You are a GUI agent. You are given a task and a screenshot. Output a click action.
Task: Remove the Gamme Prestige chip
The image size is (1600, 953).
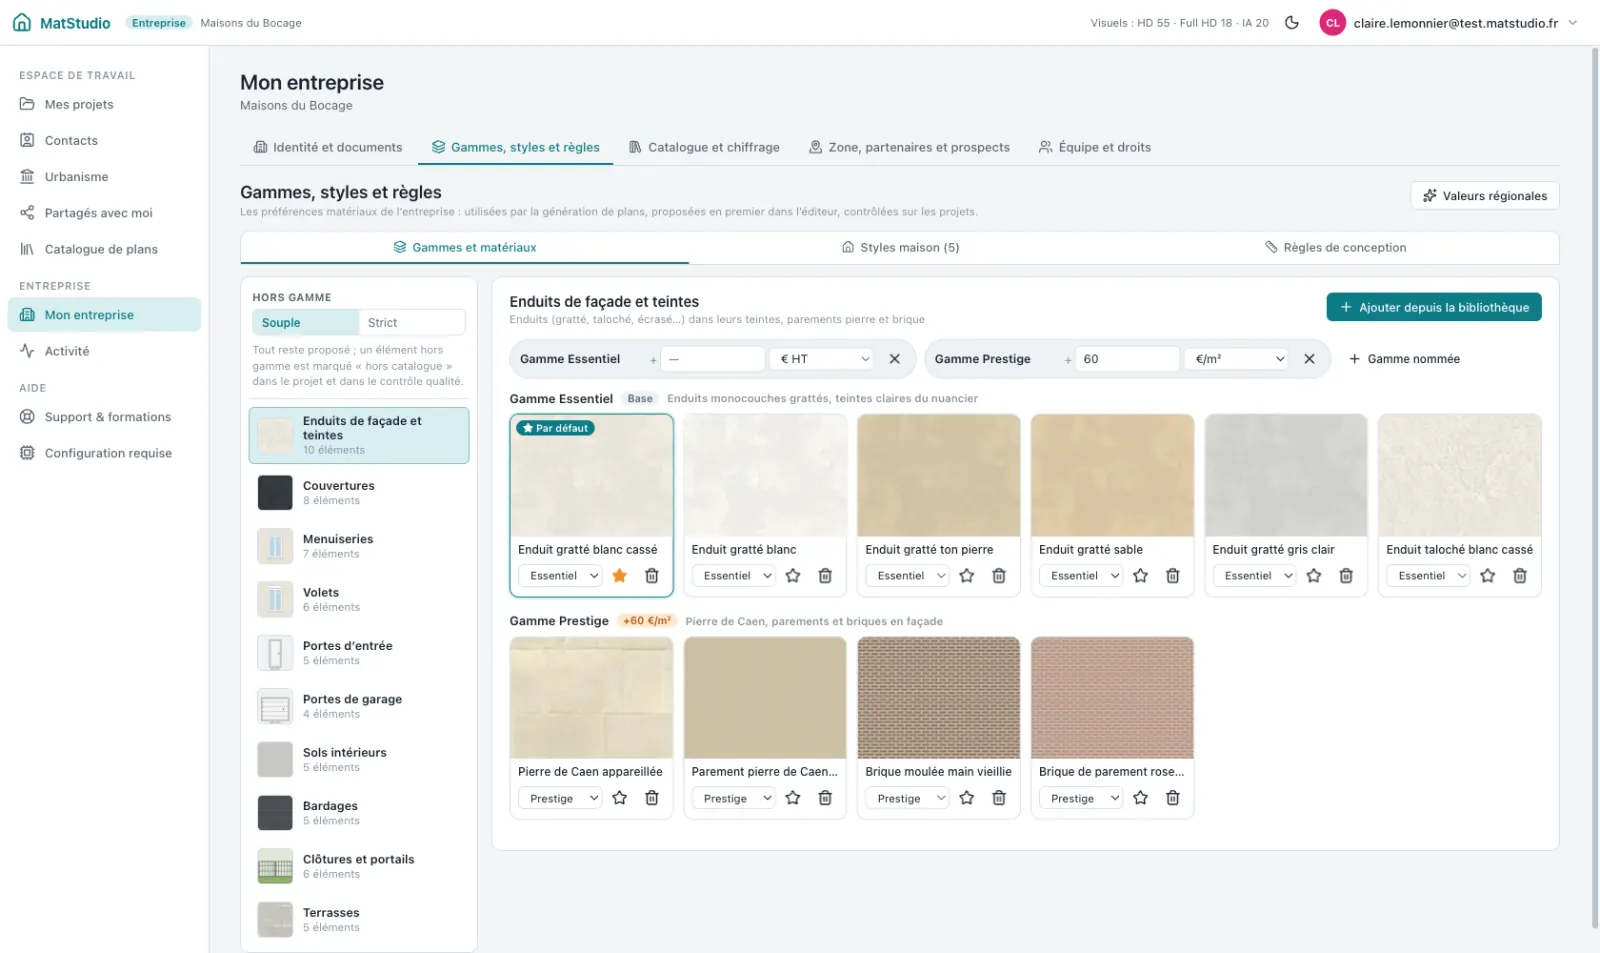pyautogui.click(x=1309, y=359)
